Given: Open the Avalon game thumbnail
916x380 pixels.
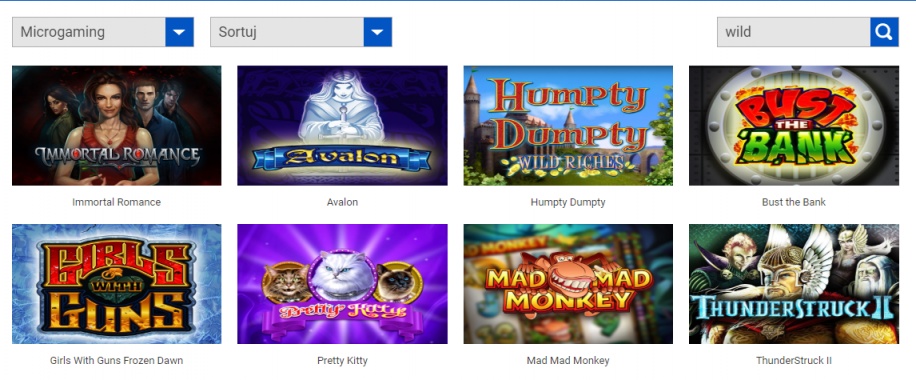Looking at the screenshot, I should point(342,125).
